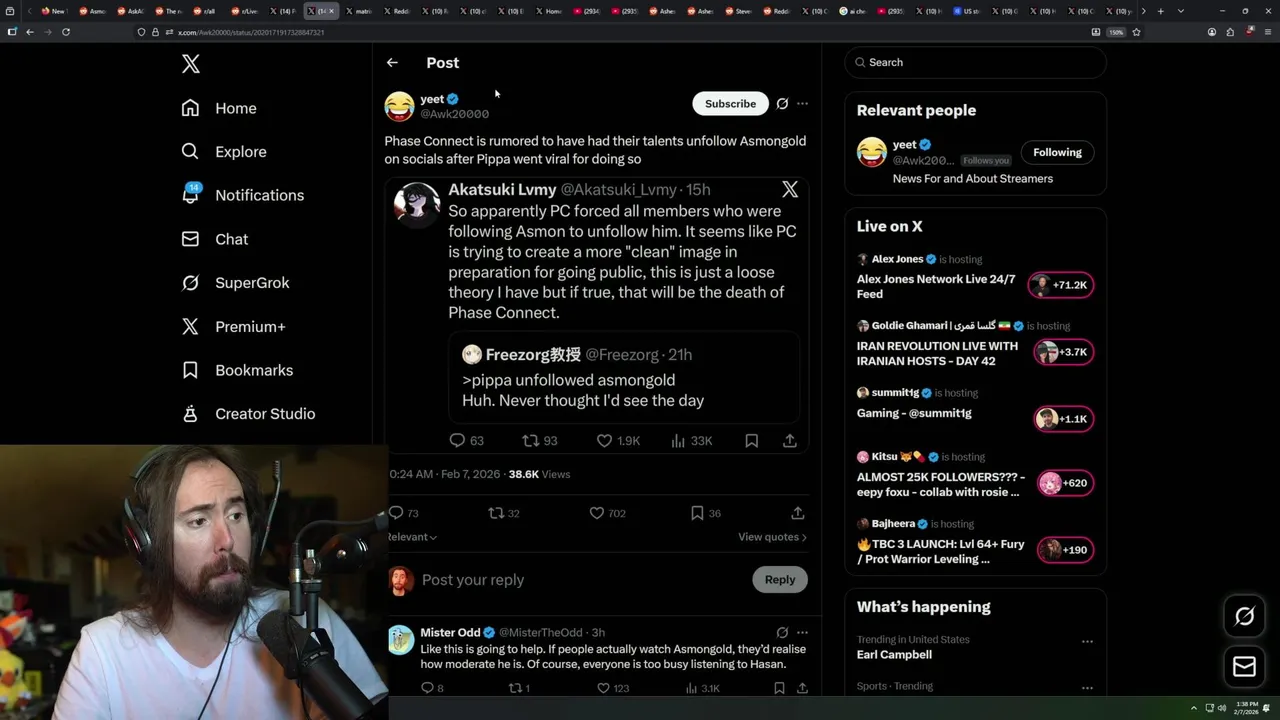This screenshot has width=1280, height=720.
Task: Repost Mister Odd reply
Action: (x=520, y=688)
